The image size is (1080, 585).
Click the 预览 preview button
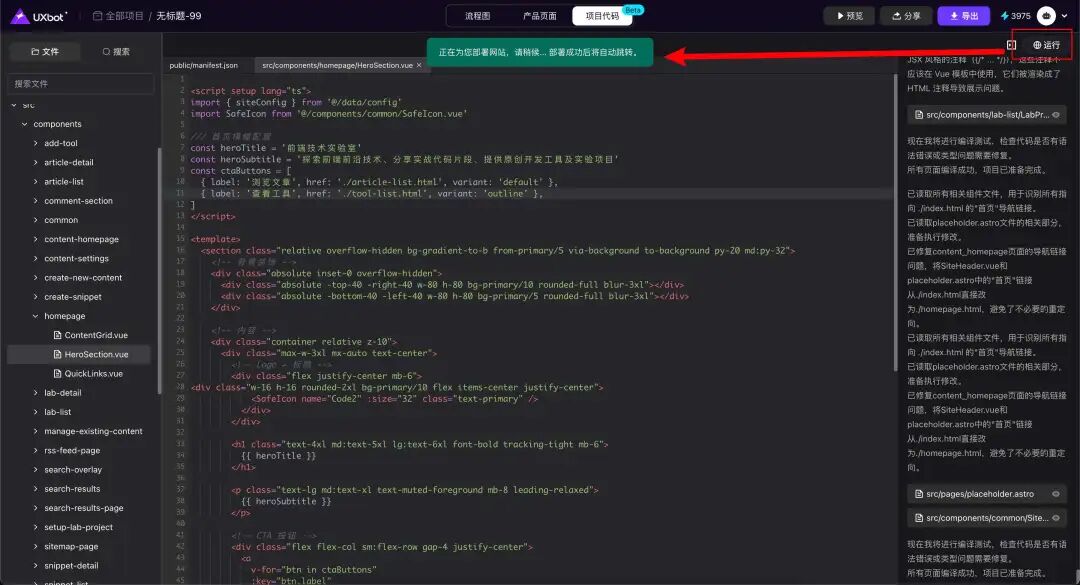pyautogui.click(x=849, y=16)
